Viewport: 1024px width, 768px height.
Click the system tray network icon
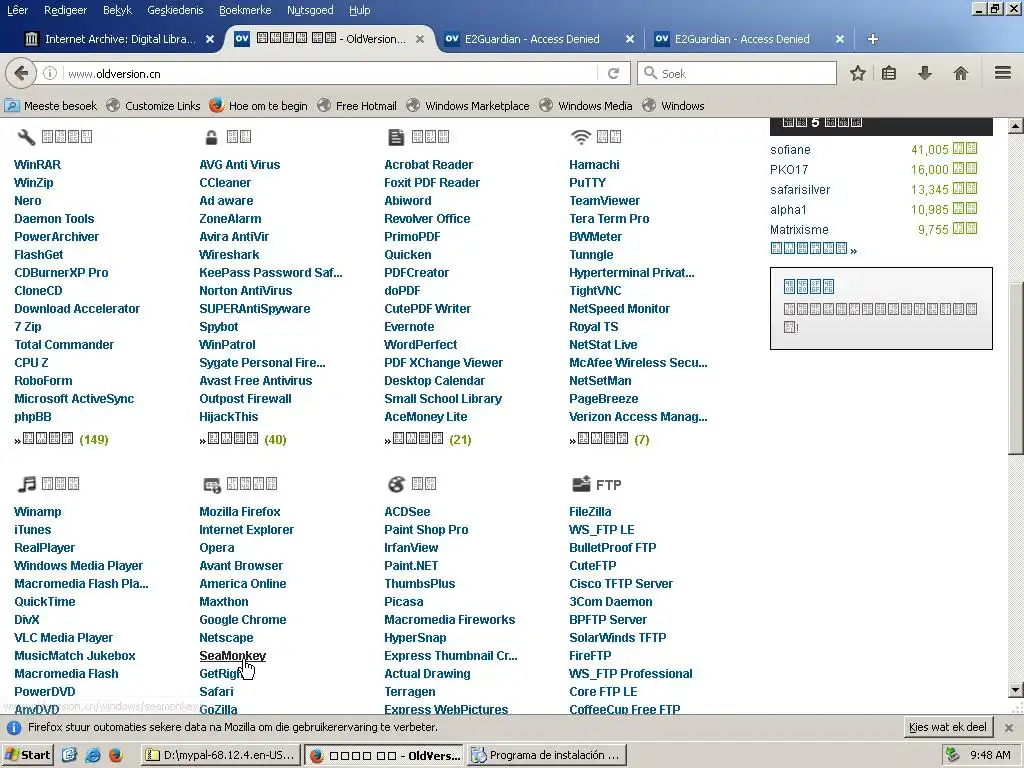[x=953, y=755]
